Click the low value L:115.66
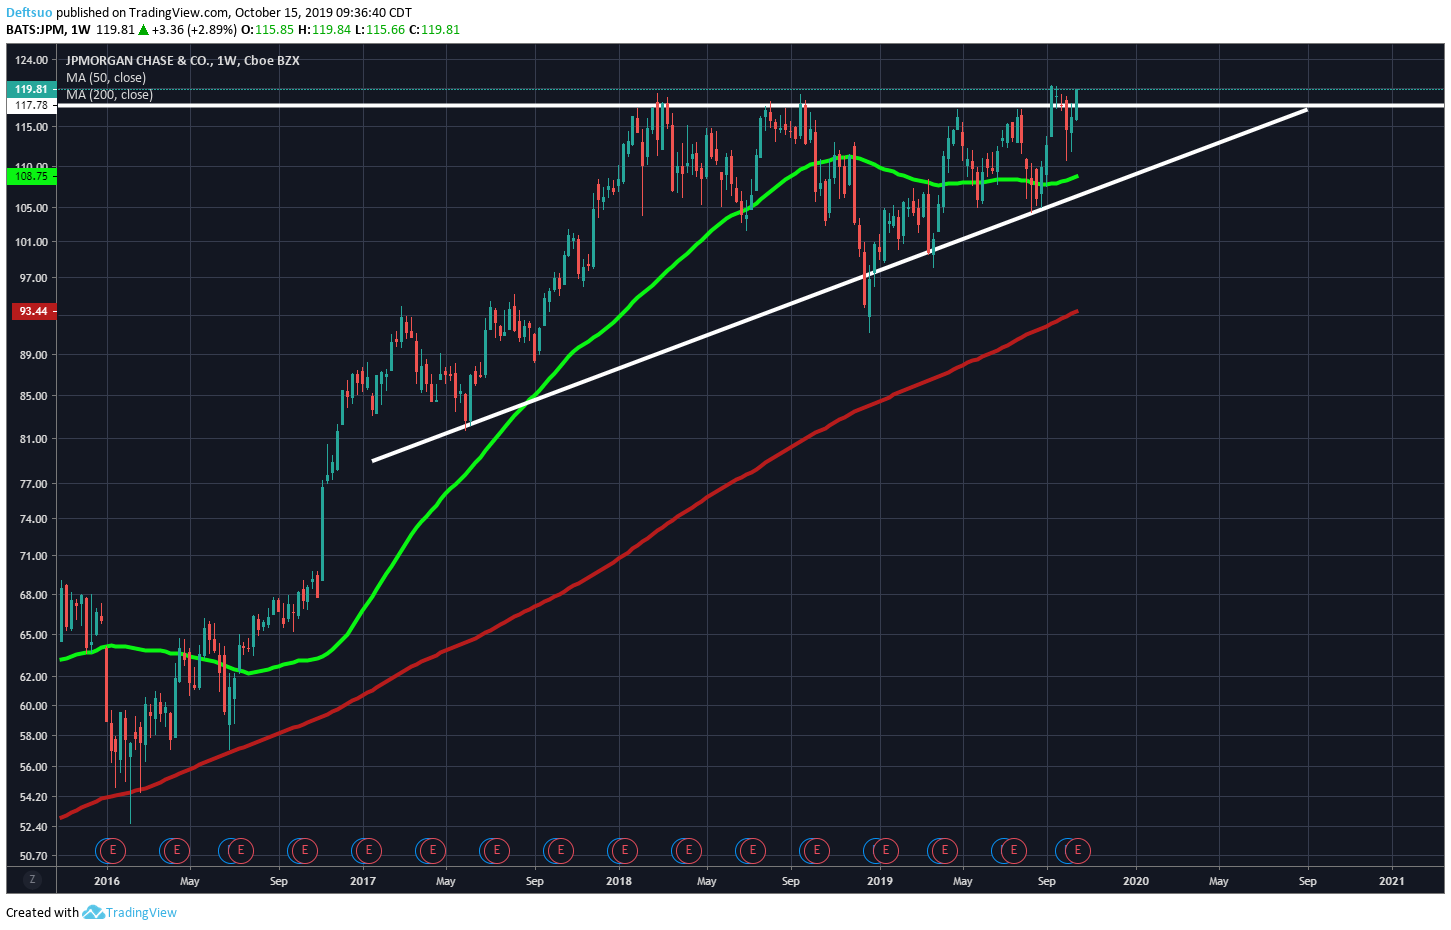1451x930 pixels. coord(380,30)
